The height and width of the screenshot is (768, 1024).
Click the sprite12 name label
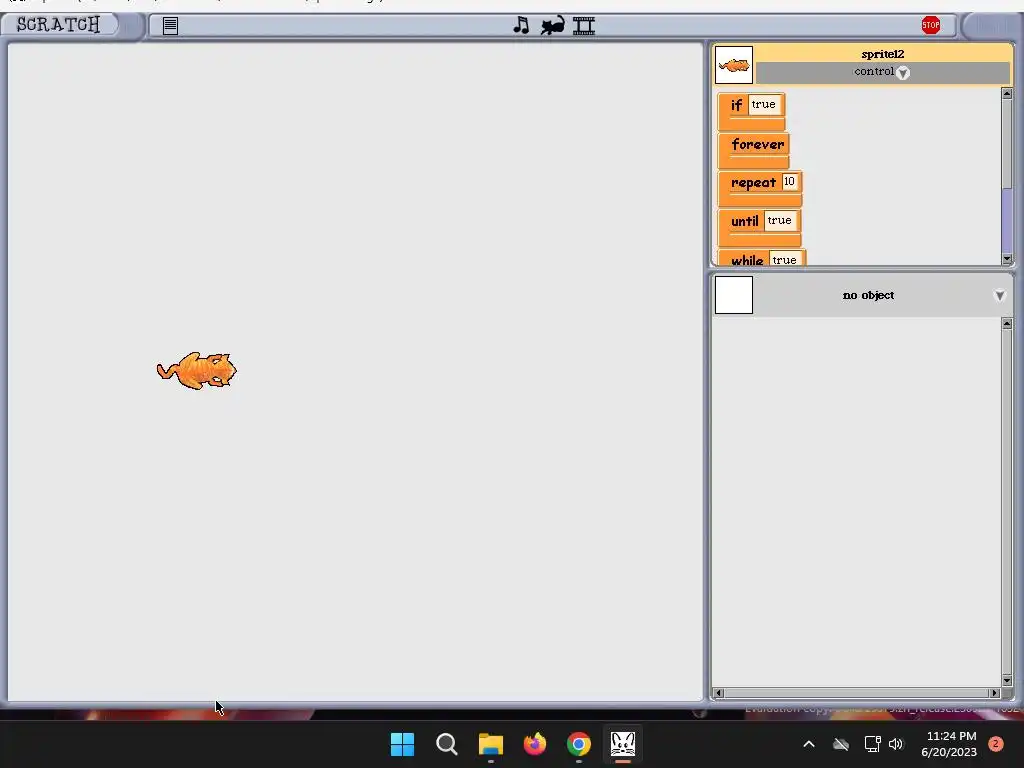882,54
